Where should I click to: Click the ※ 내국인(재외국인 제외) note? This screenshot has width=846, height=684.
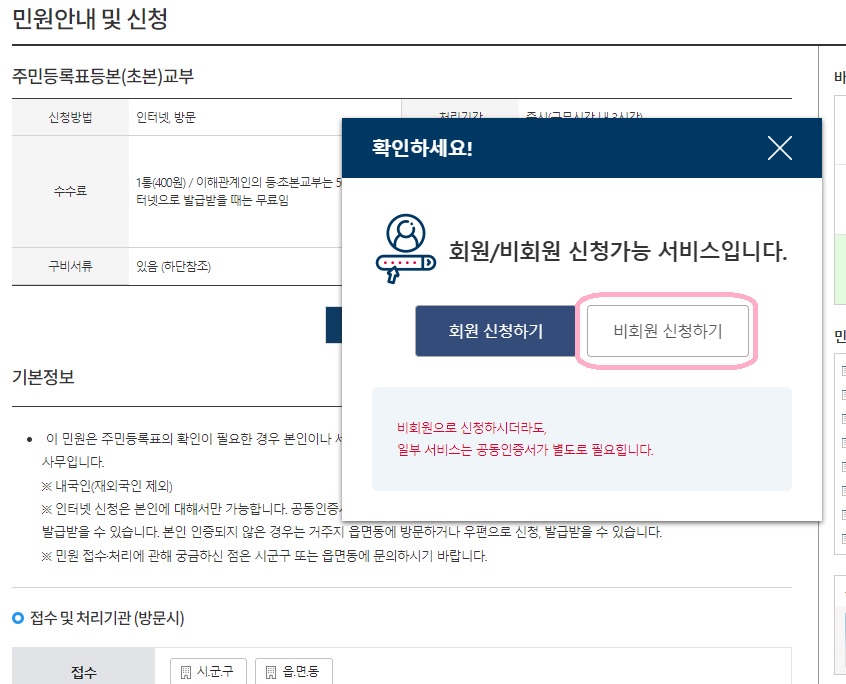[x=107, y=485]
